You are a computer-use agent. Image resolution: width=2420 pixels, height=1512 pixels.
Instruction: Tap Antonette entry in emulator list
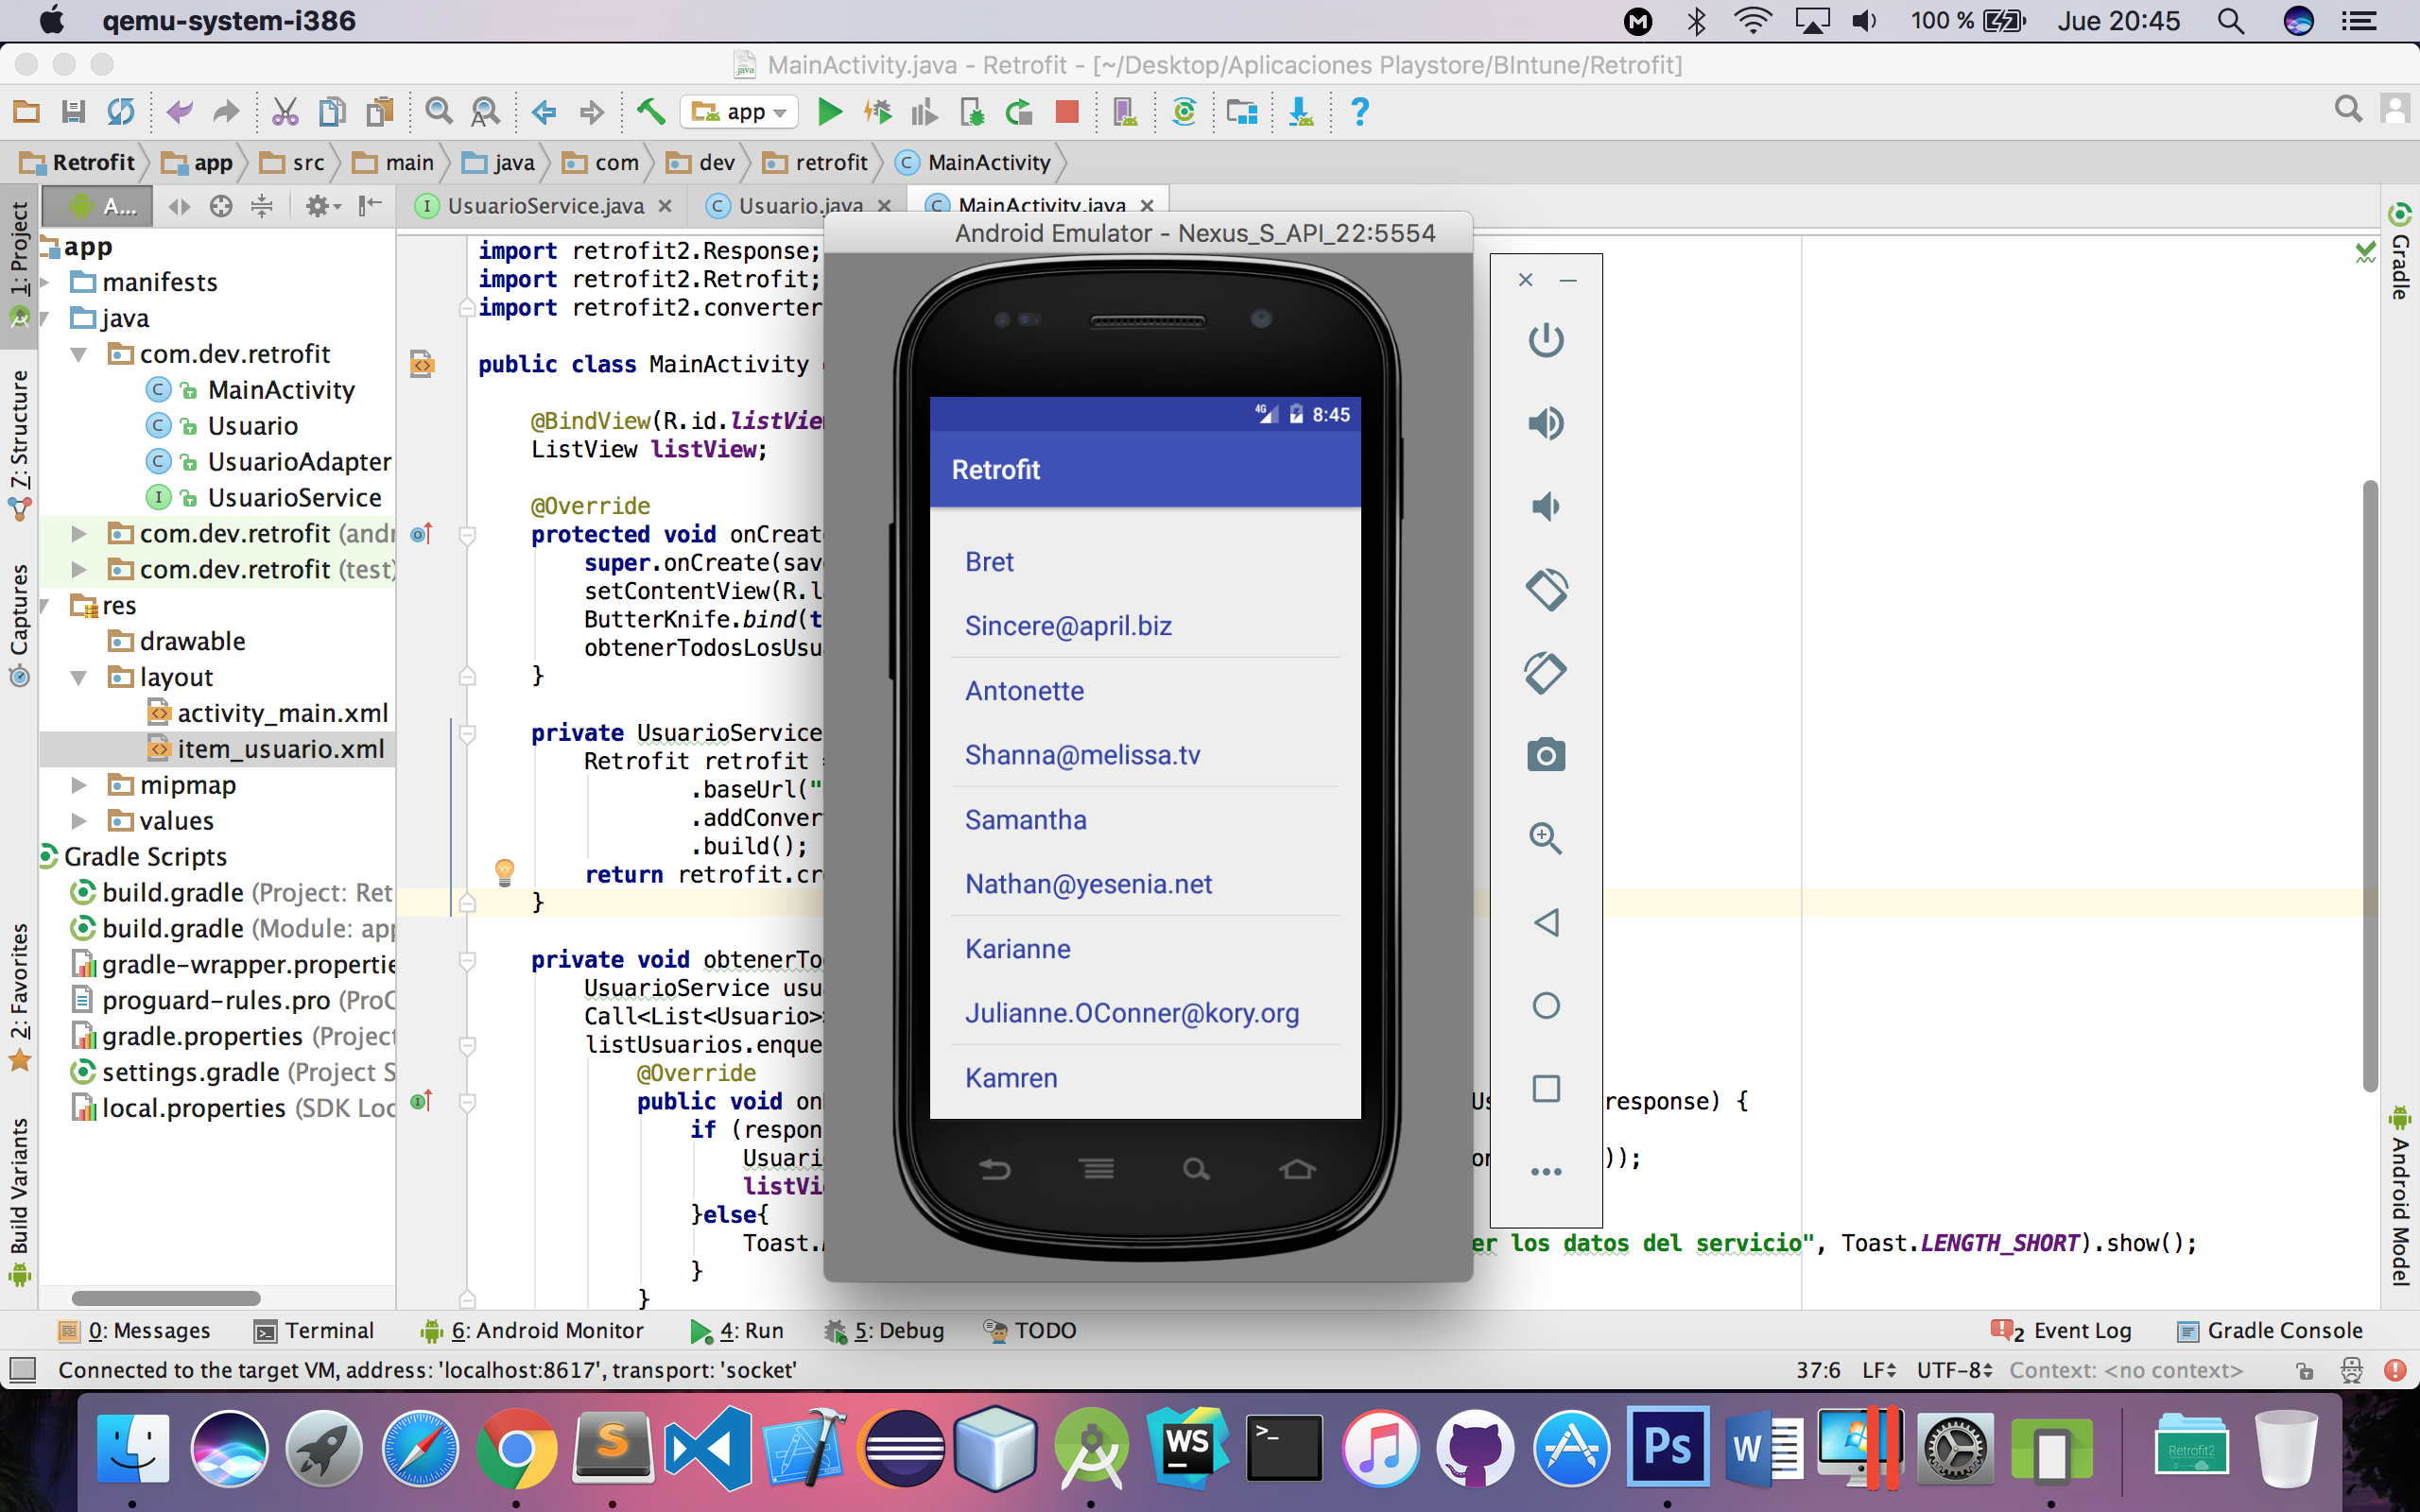point(1024,691)
